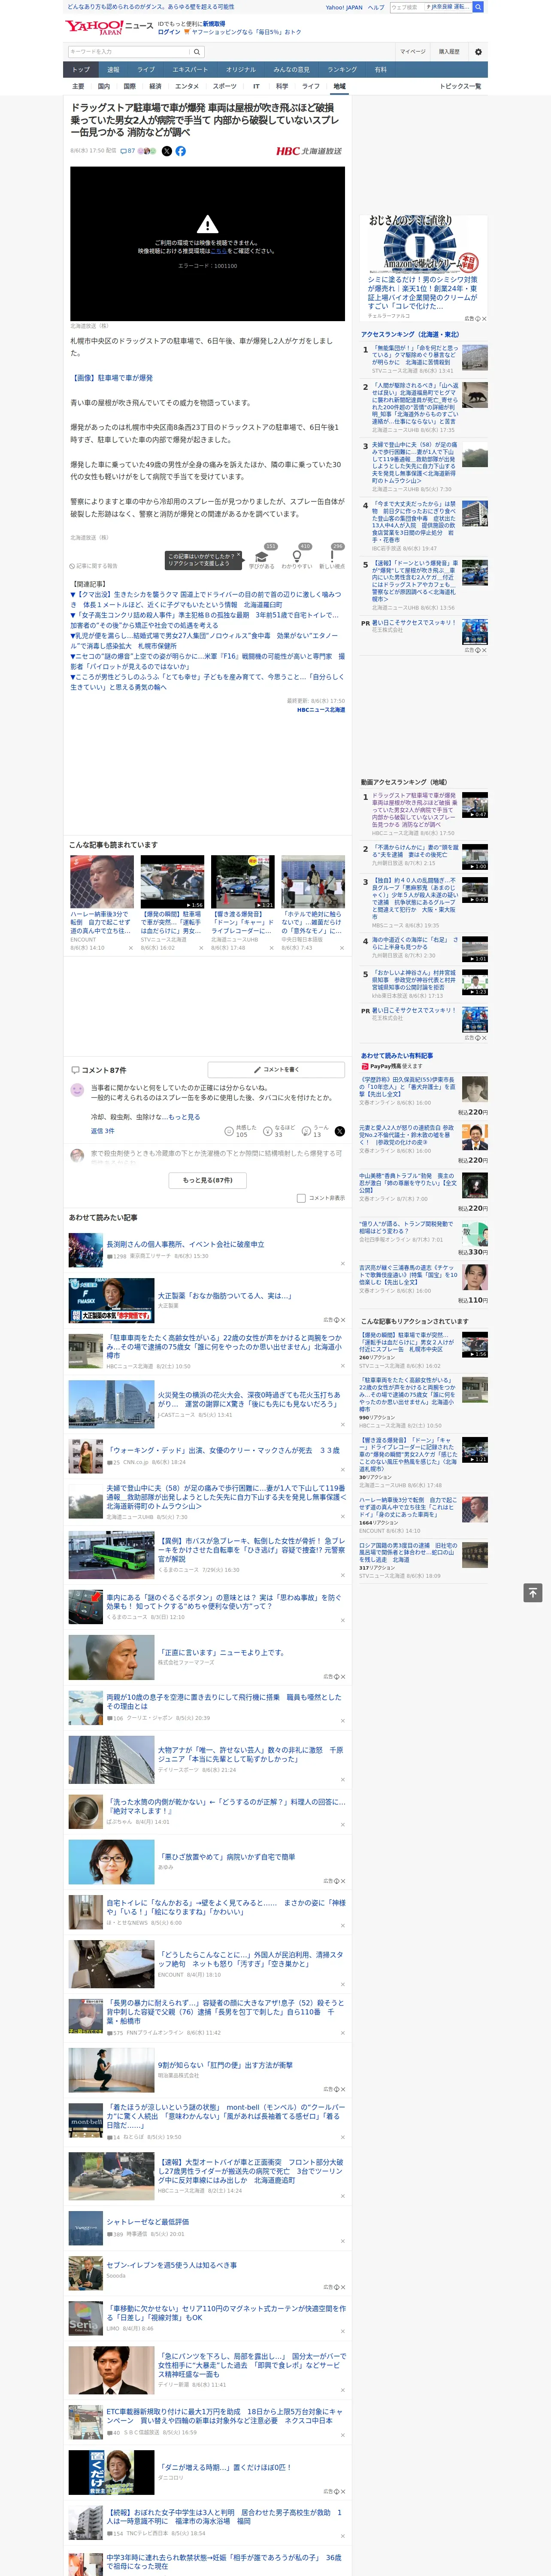This screenshot has height=2576, width=551.
Task: Click the 学びがある reaction icon
Action: 262,557
